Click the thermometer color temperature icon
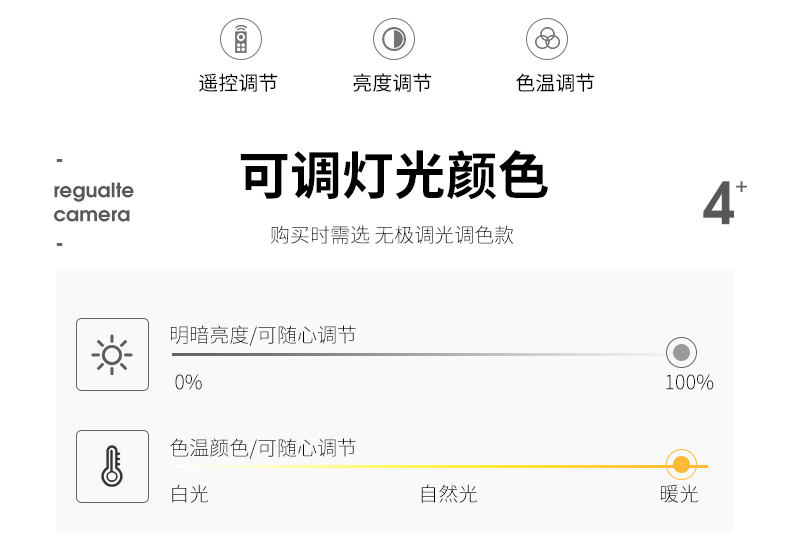This screenshot has height=552, width=790. (112, 466)
